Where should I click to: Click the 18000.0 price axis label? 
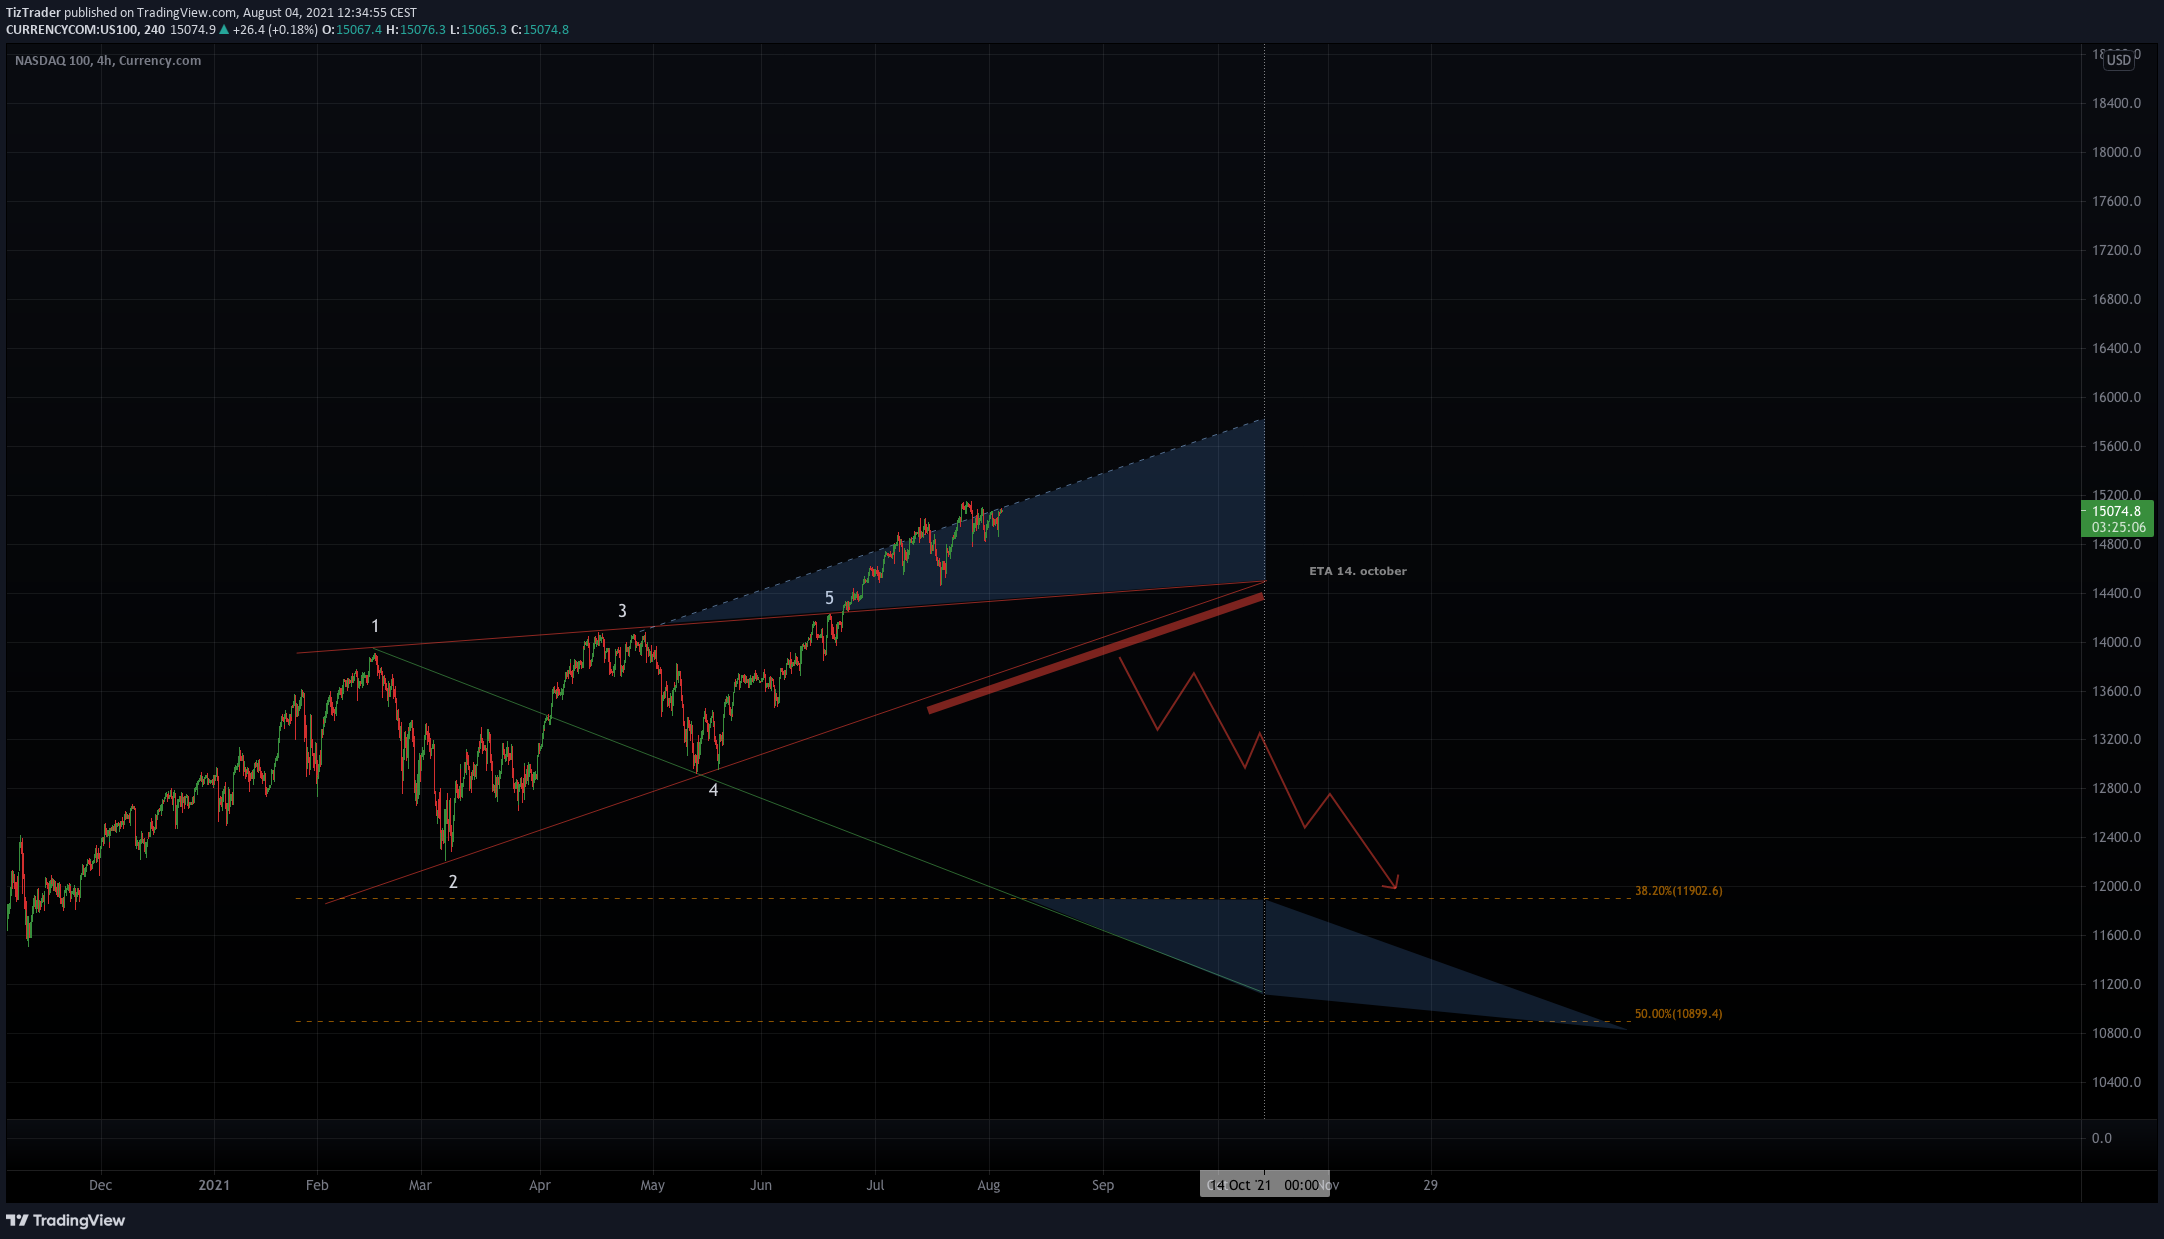(2116, 152)
